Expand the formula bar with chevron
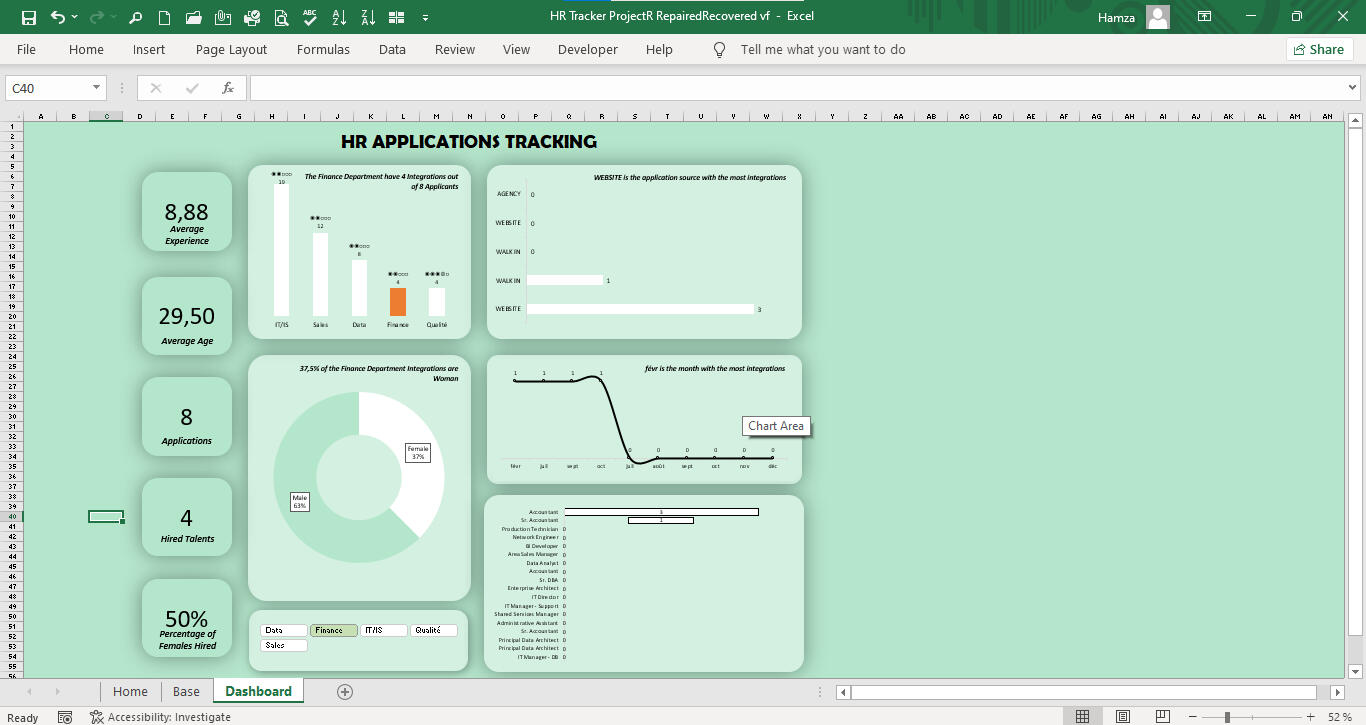The image size is (1366, 725). [1354, 88]
